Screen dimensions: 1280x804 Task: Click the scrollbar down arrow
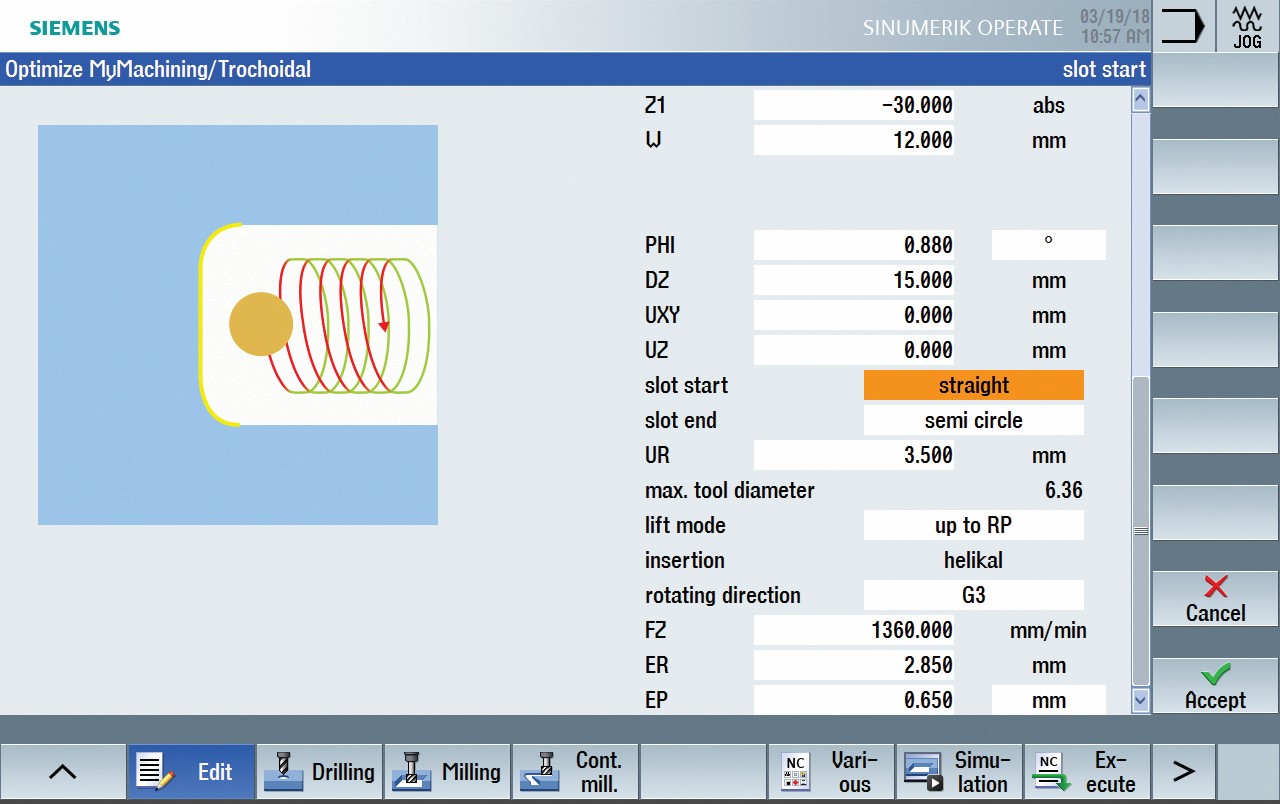click(1140, 701)
